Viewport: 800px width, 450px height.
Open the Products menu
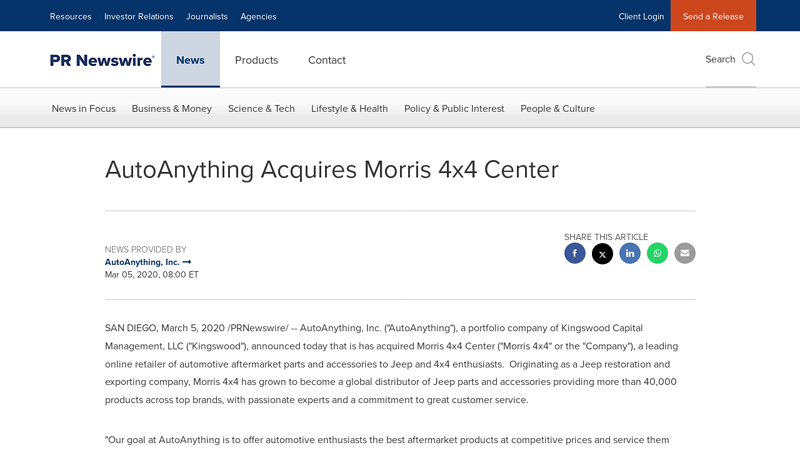pos(256,60)
